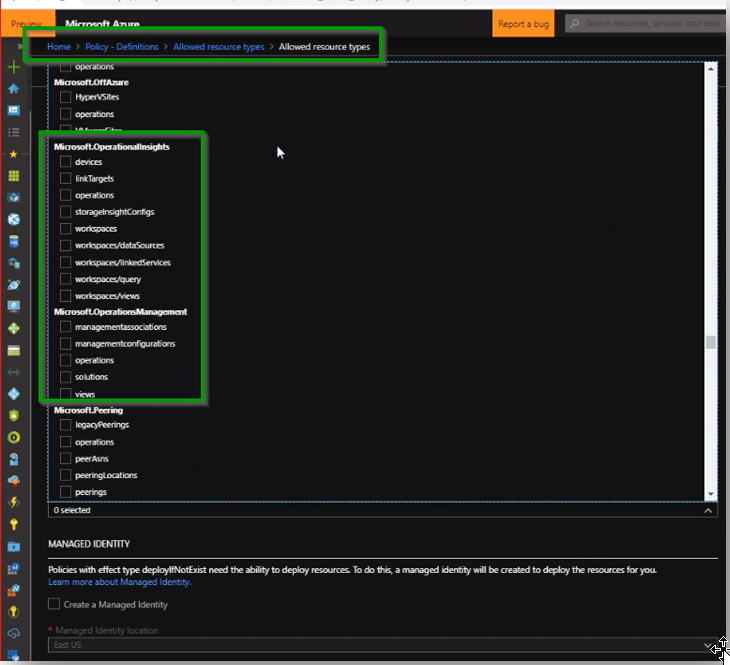This screenshot has height=665, width=730.
Task: Click the 0 selected summary box
Action: coord(383,510)
